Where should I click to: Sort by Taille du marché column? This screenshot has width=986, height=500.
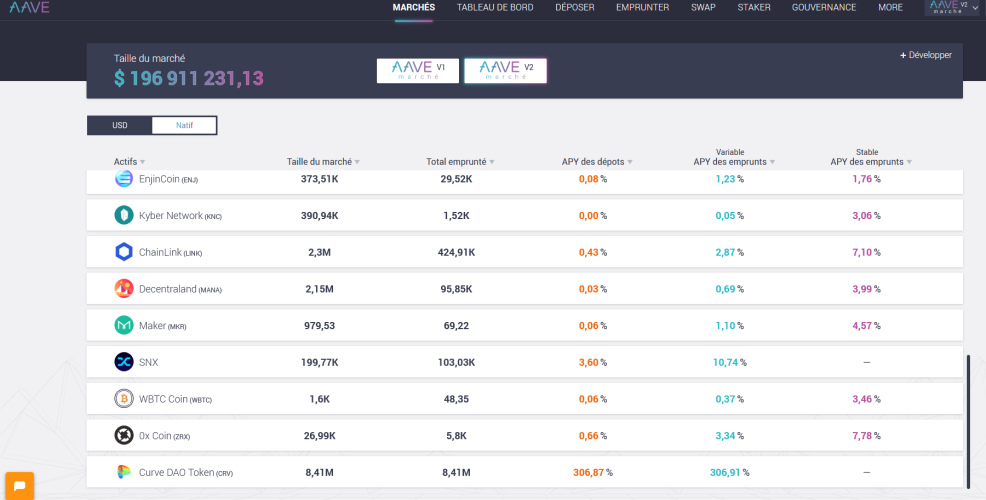click(323, 162)
